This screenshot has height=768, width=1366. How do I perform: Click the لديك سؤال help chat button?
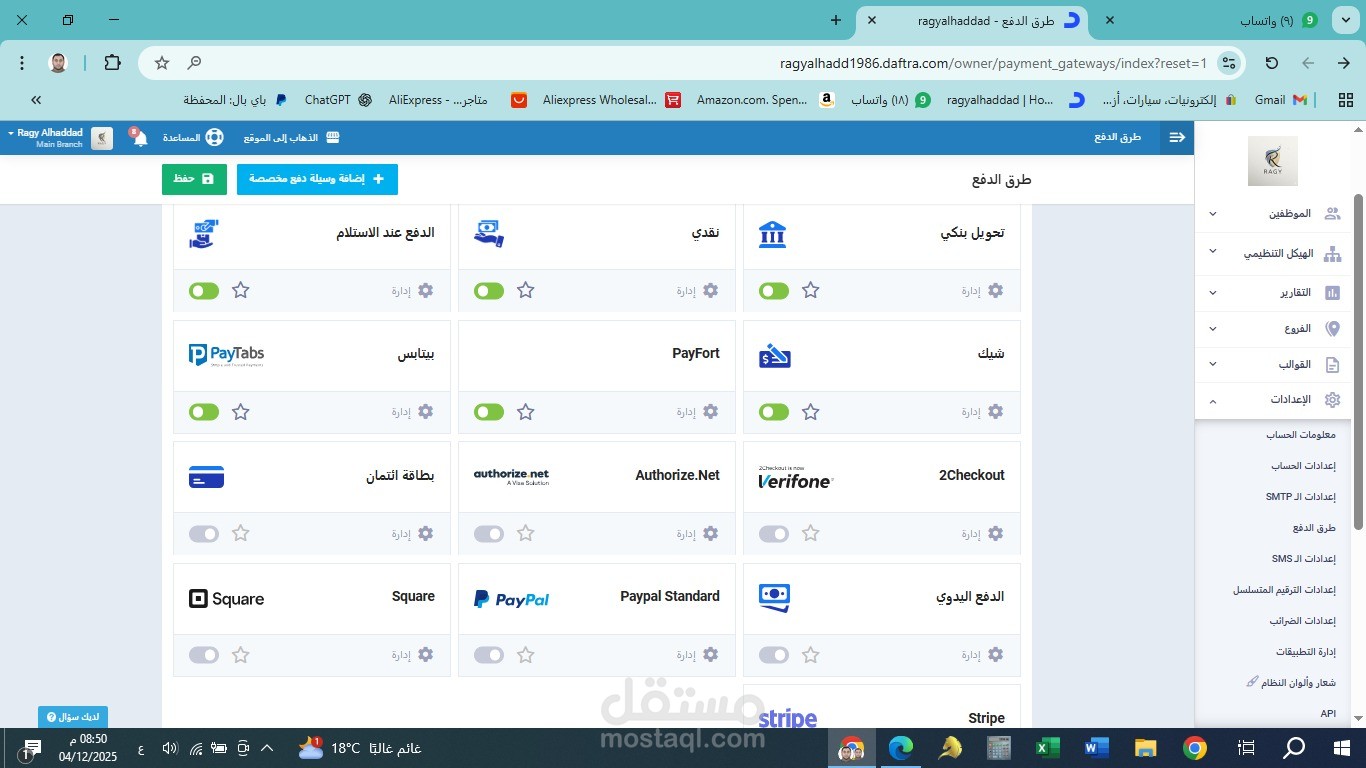tap(73, 717)
